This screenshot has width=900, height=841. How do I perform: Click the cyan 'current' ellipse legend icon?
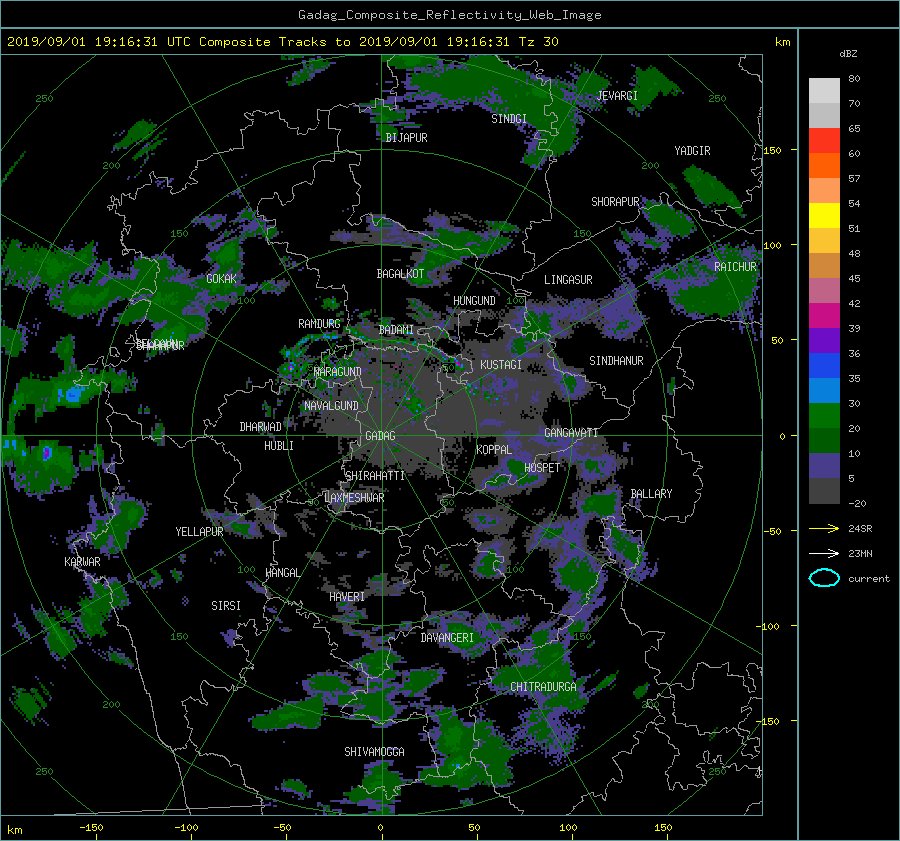824,578
